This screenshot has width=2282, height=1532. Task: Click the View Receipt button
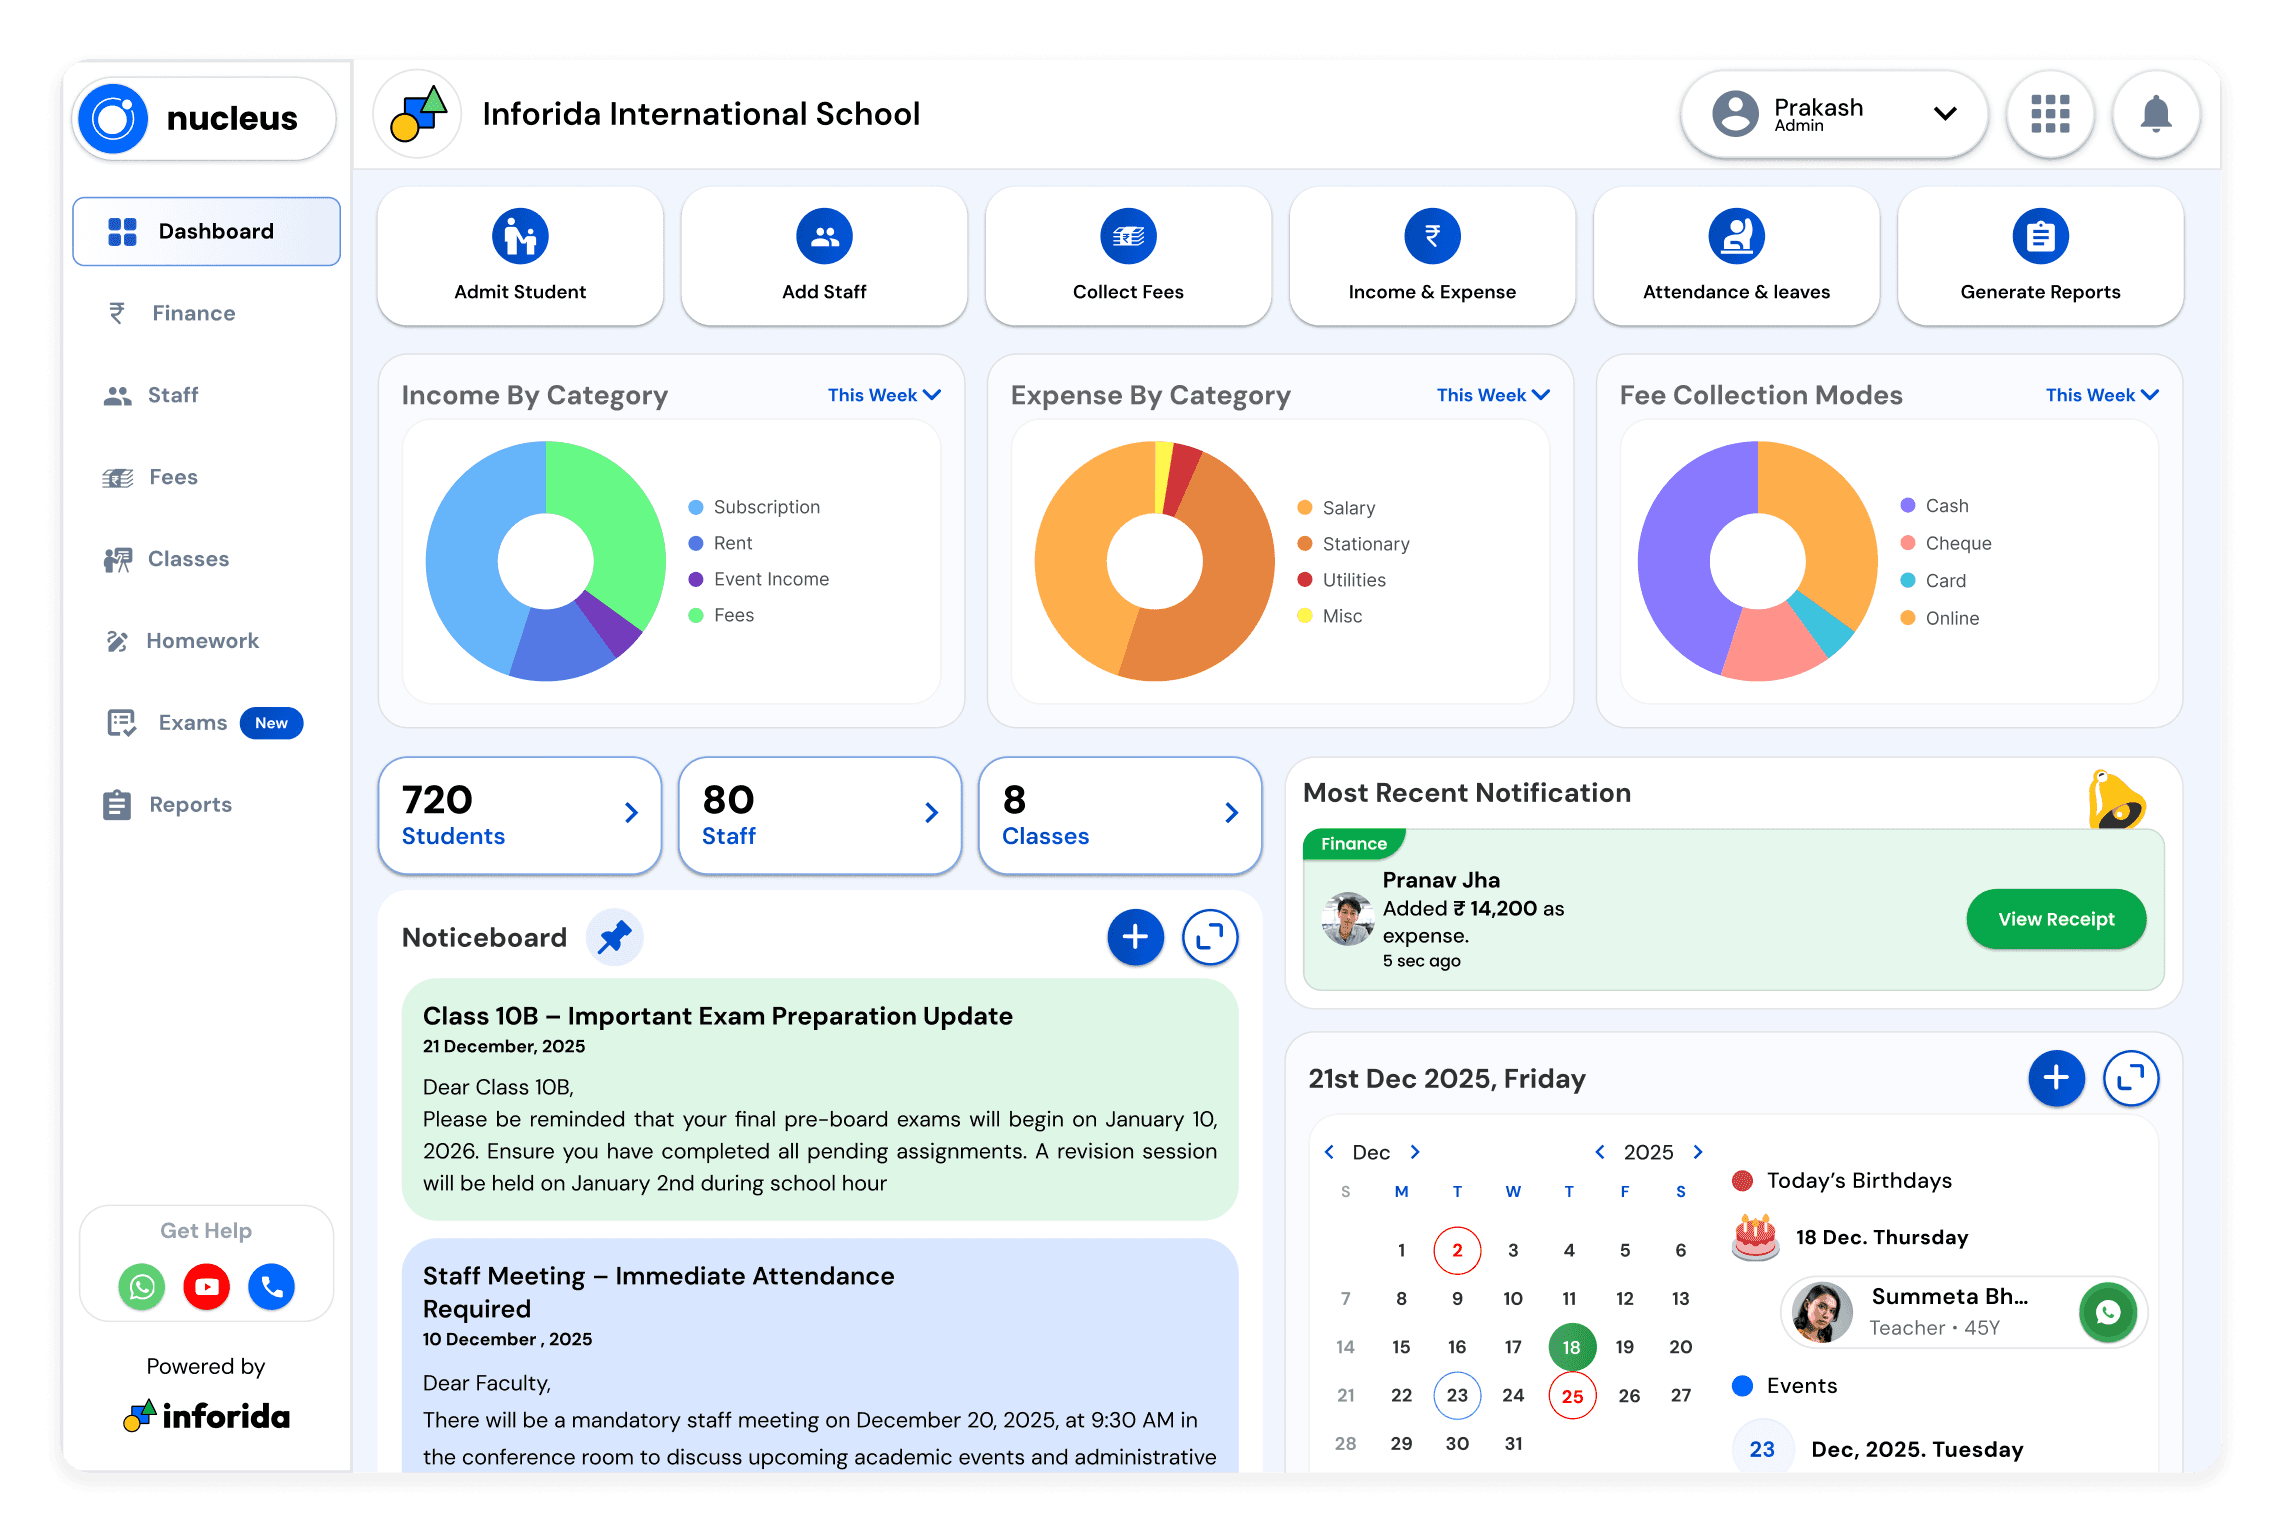coord(2056,919)
